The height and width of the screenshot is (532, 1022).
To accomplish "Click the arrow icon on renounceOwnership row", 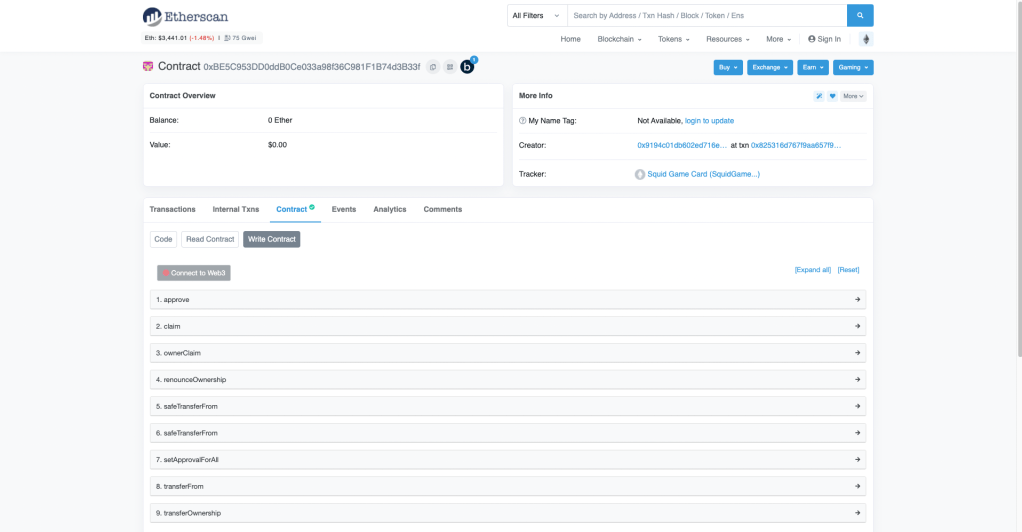I will click(x=857, y=380).
